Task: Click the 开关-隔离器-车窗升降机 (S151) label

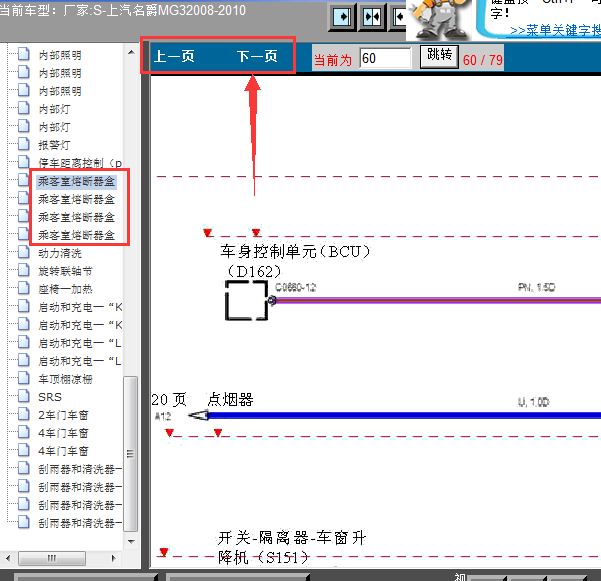Action: (292, 547)
